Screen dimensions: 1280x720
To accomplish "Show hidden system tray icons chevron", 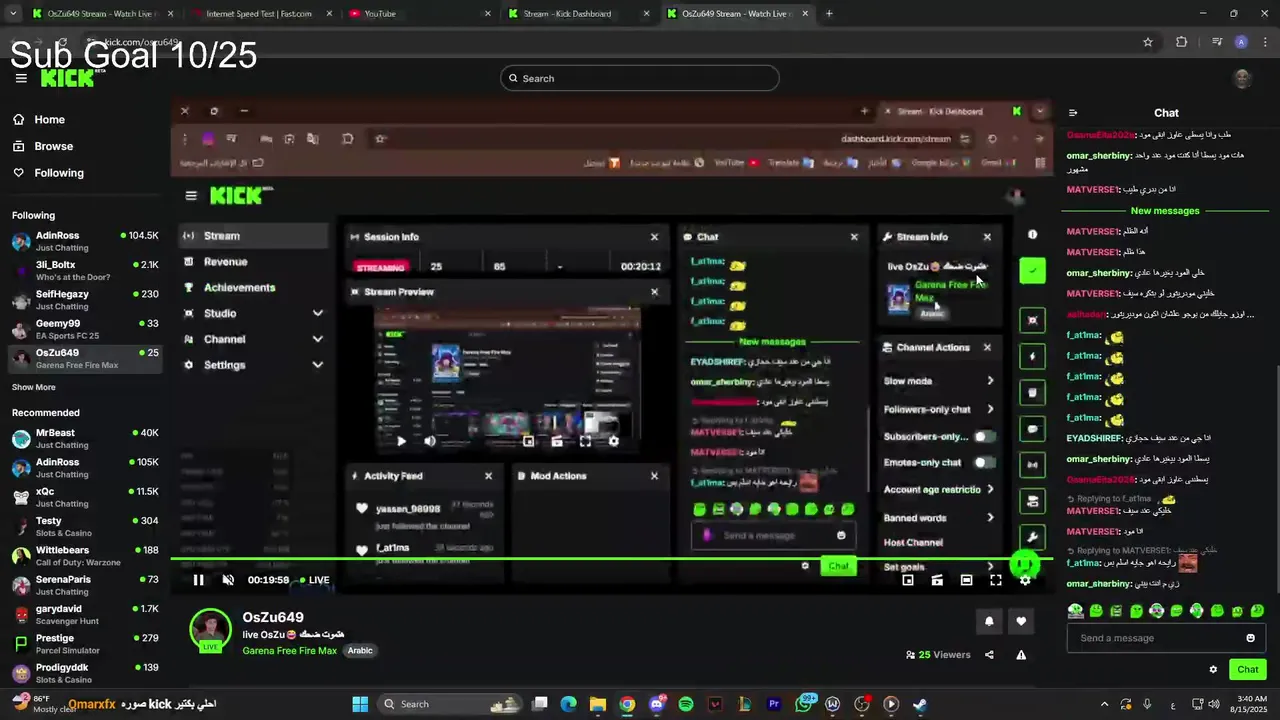I will (x=1104, y=704).
